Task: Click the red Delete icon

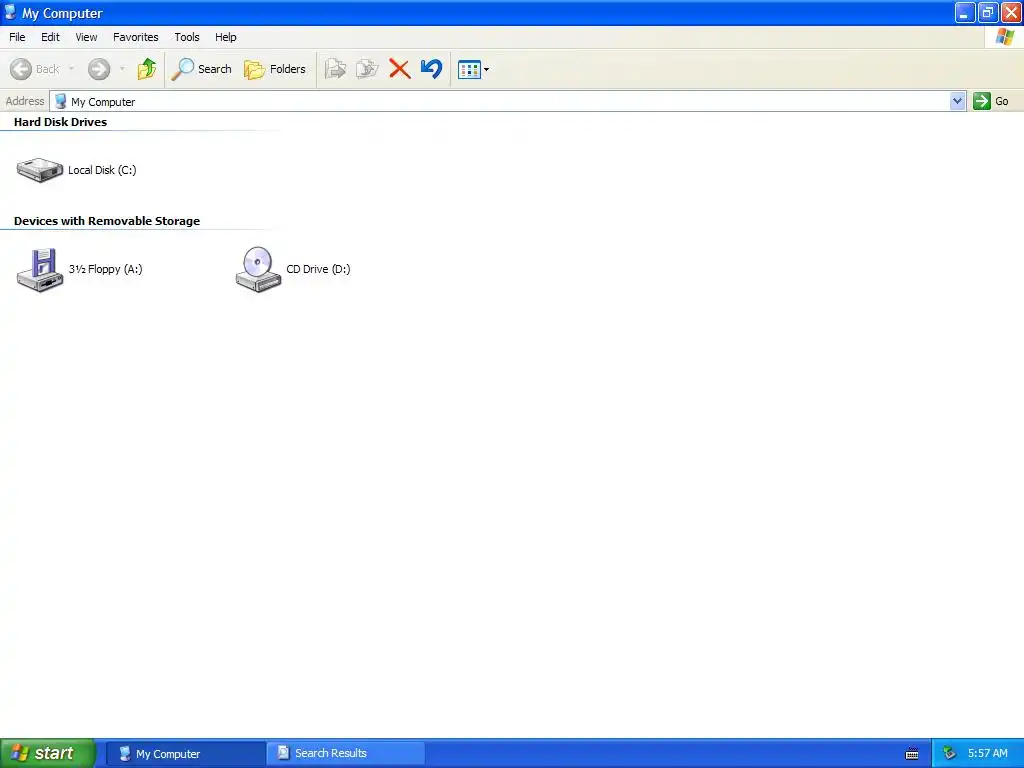Action: (x=400, y=69)
